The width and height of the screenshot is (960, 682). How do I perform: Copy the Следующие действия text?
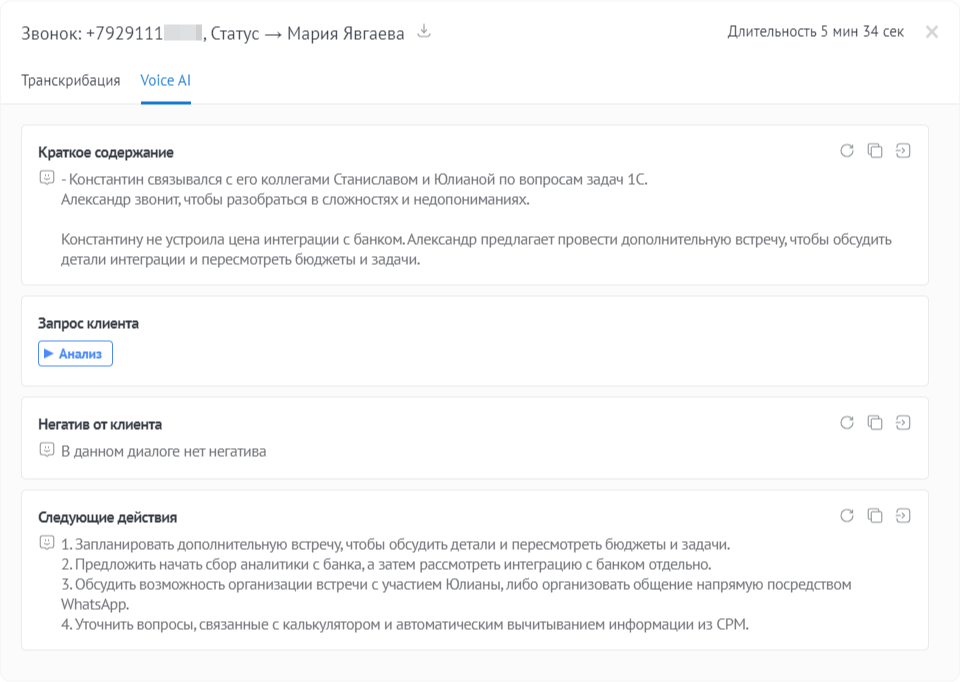click(875, 515)
